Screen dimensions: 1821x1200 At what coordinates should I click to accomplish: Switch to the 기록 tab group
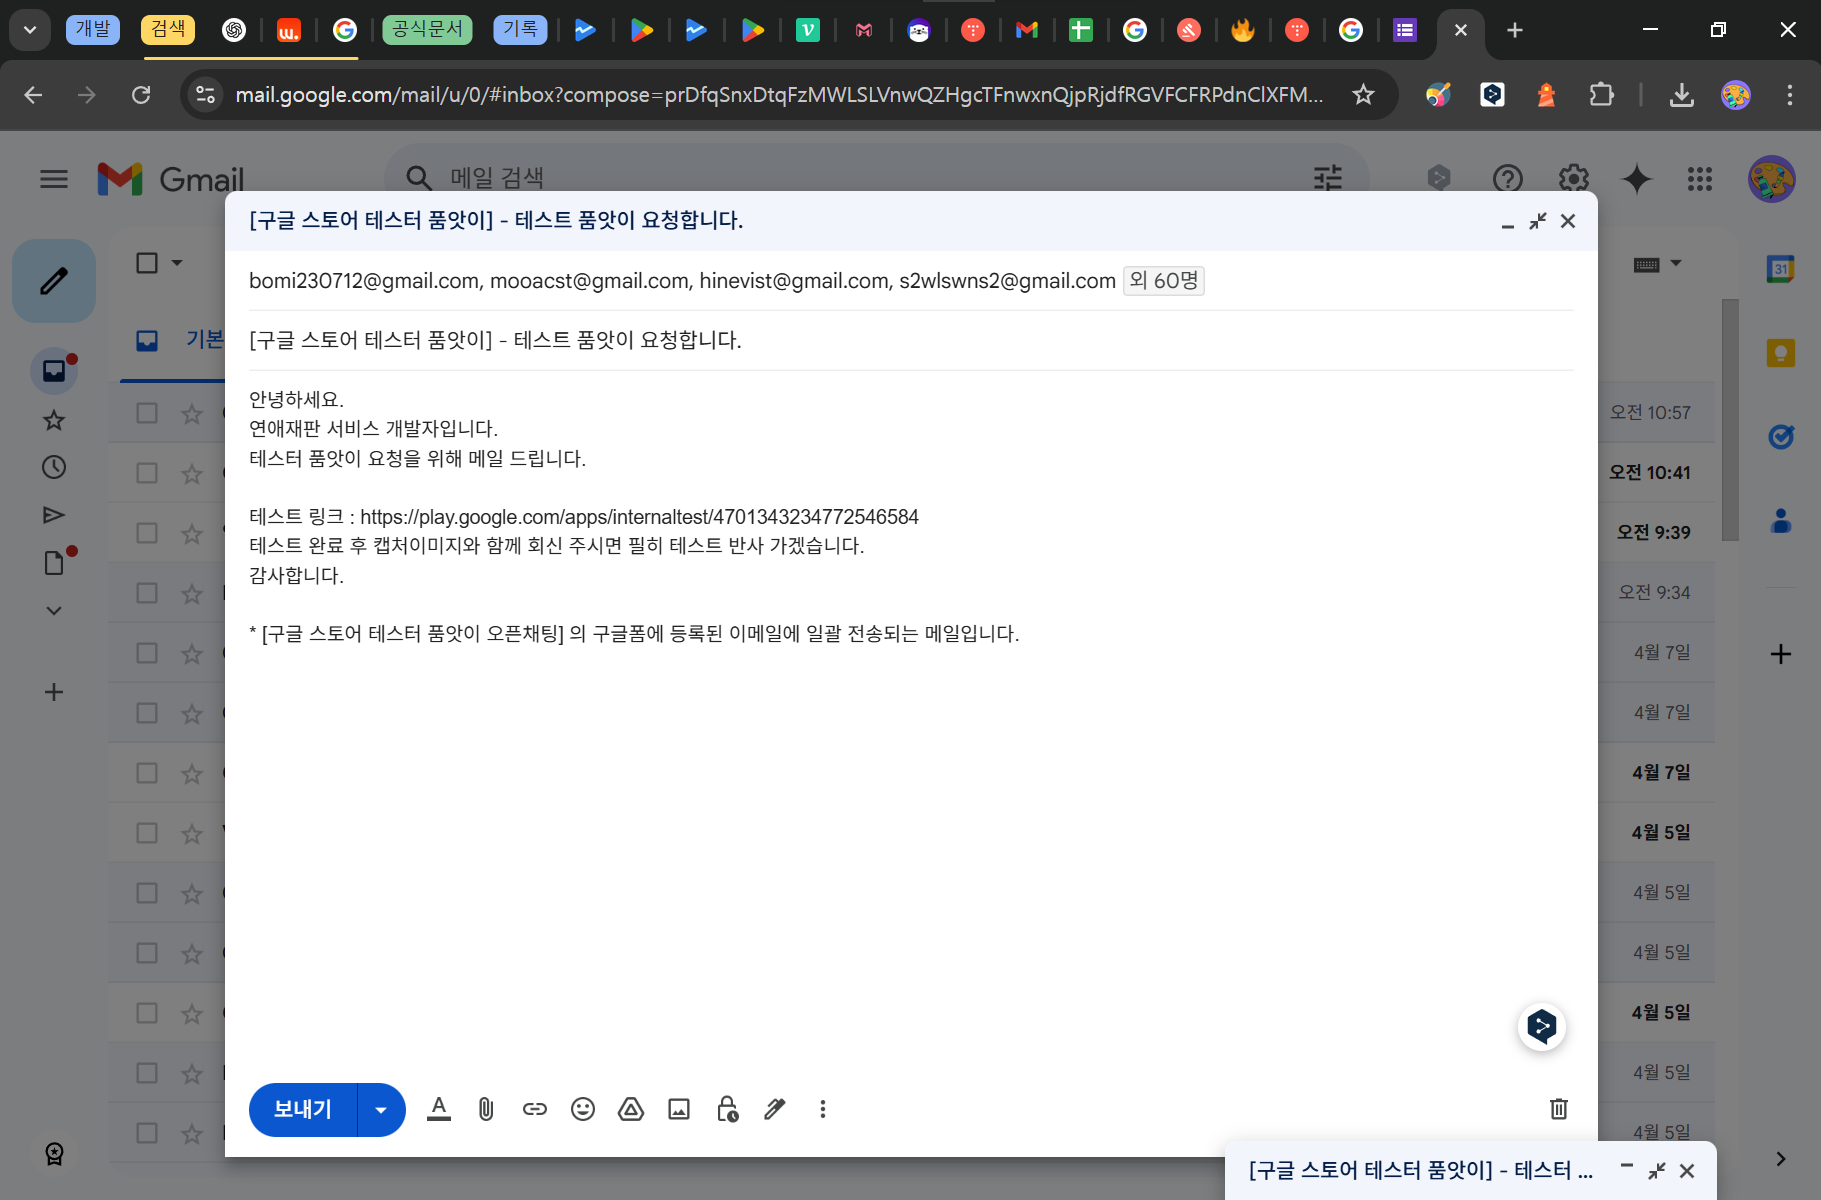(520, 30)
